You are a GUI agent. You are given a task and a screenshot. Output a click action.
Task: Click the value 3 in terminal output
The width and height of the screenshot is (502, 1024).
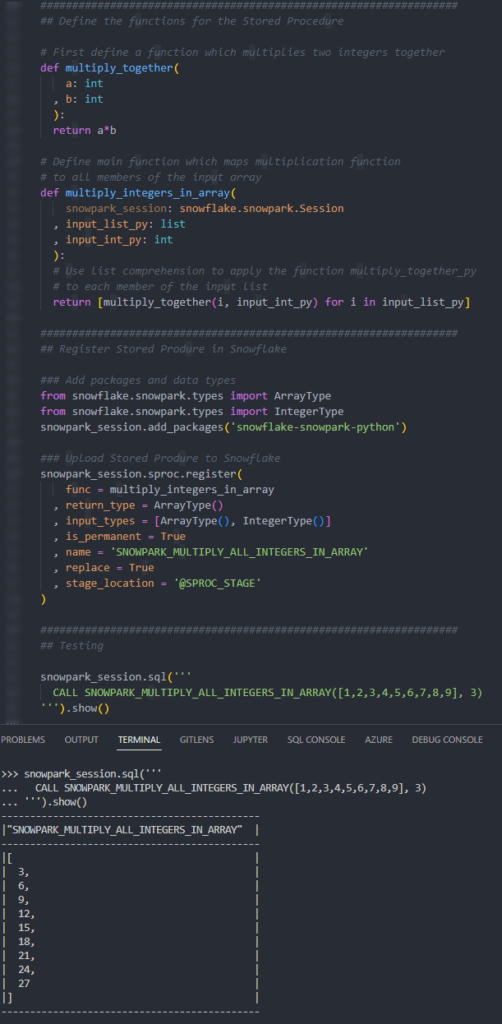pos(22,872)
